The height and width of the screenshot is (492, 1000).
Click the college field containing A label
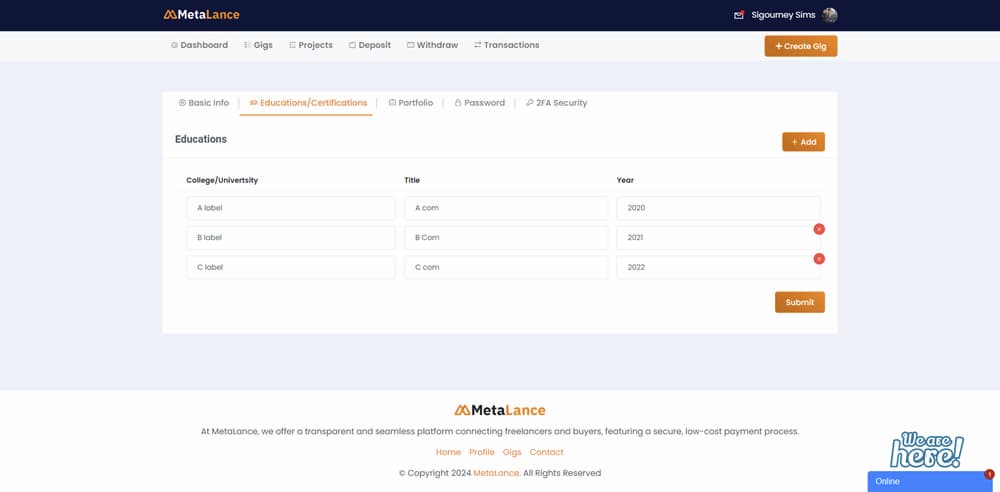click(291, 208)
